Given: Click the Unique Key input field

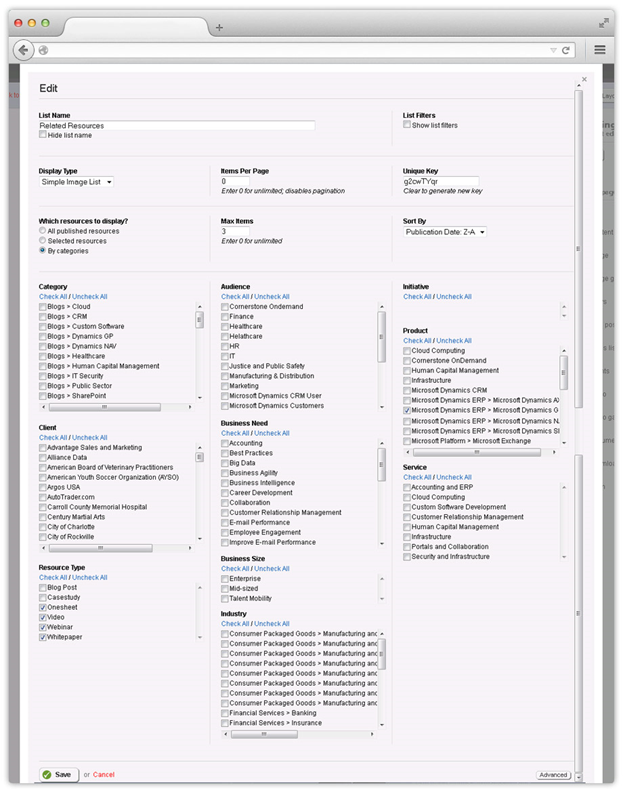Looking at the screenshot, I should click(x=441, y=181).
